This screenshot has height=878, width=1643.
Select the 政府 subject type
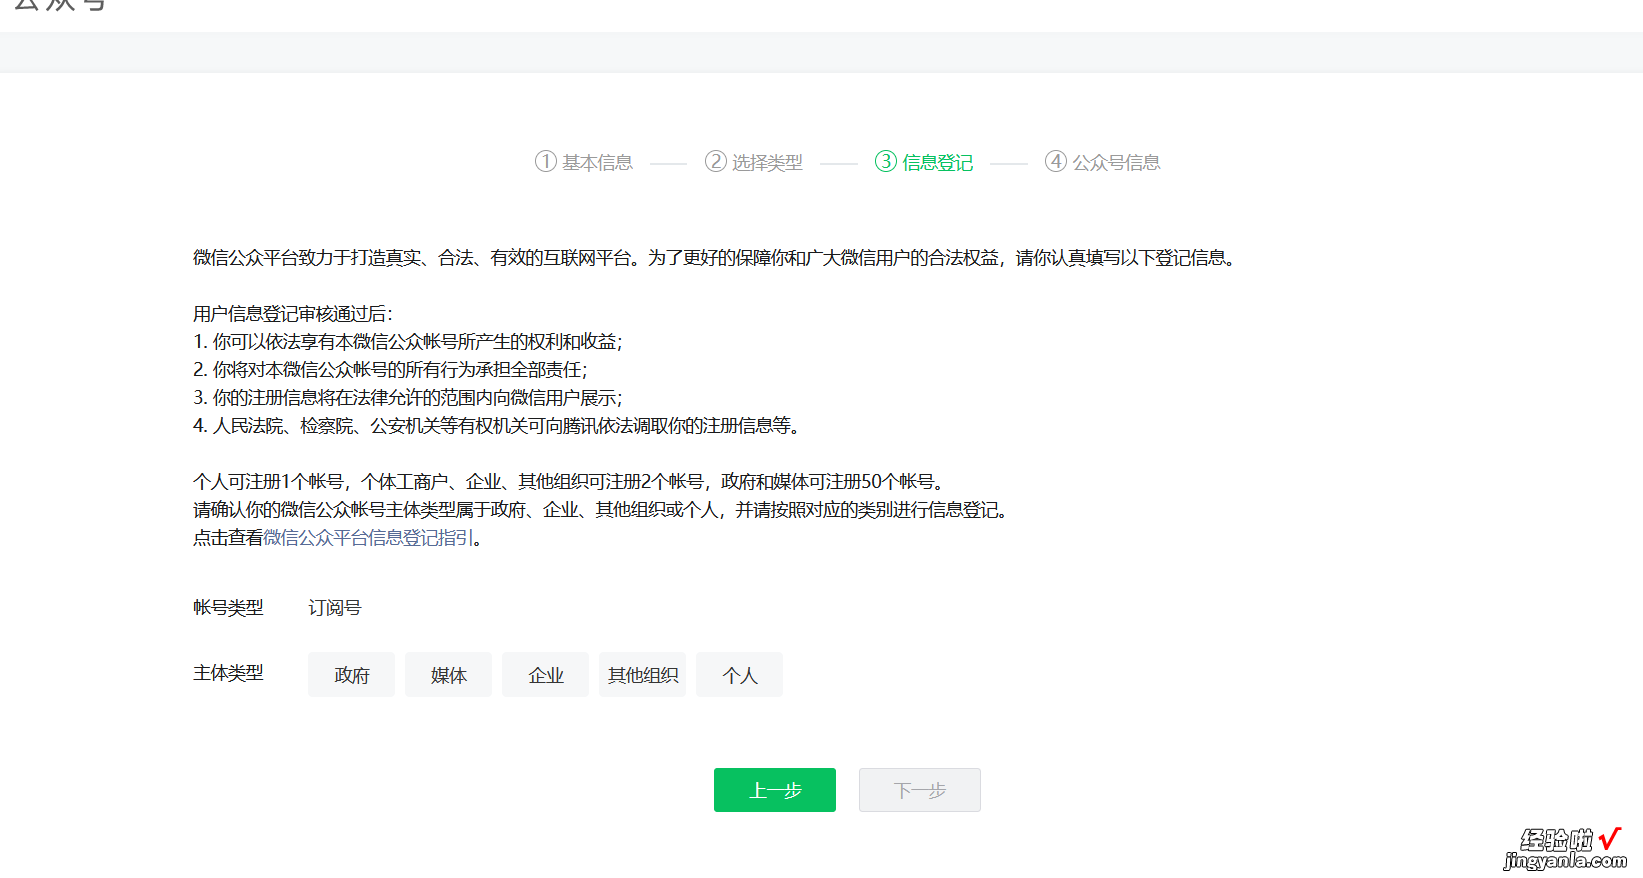(x=351, y=675)
